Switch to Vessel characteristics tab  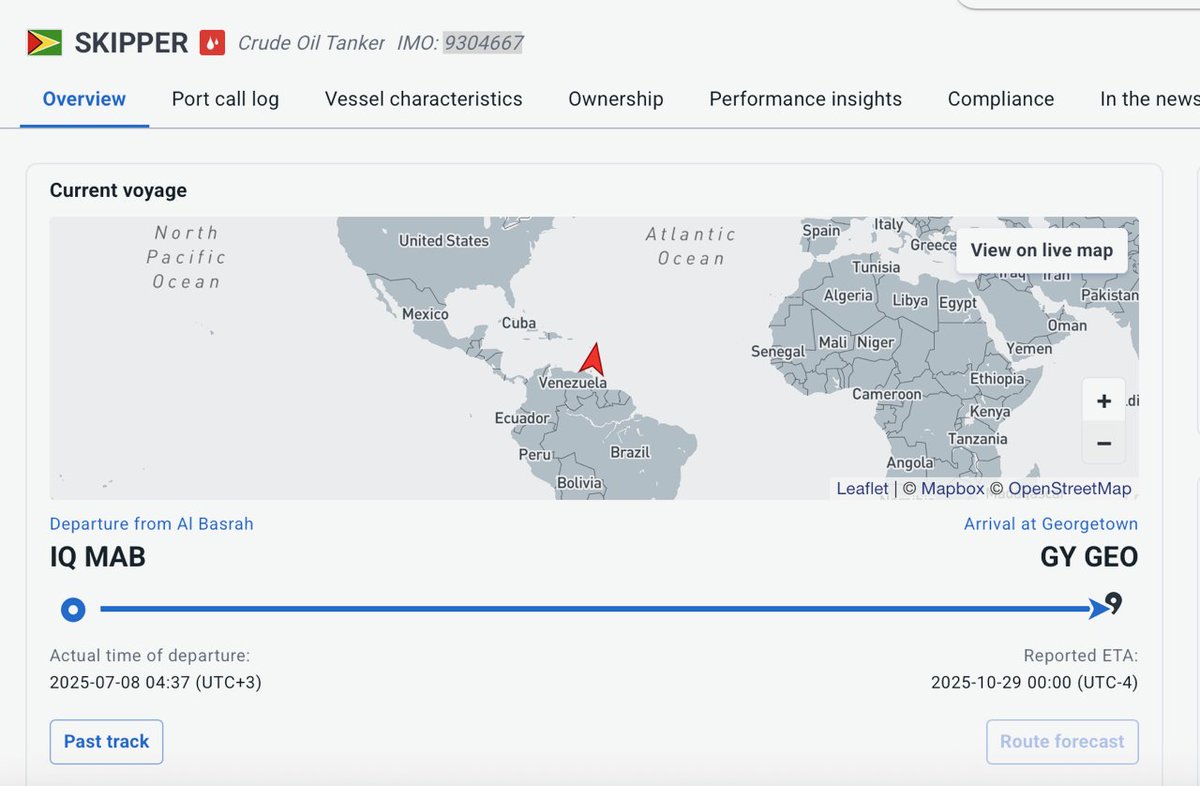pos(424,99)
